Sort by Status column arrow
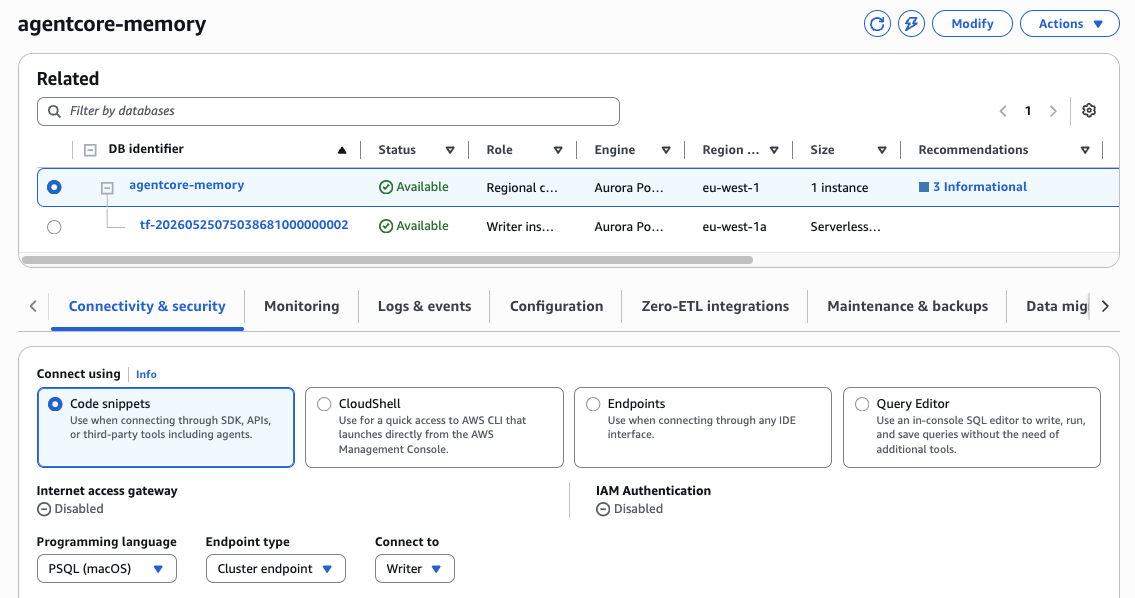Viewport: 1135px width, 598px height. tap(450, 150)
